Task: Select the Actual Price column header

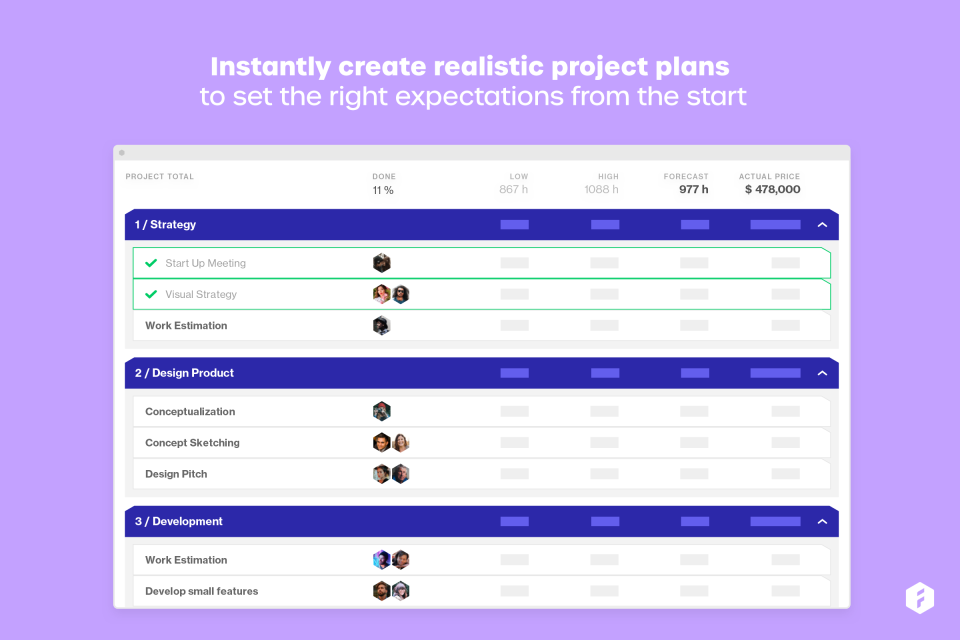Action: point(769,177)
